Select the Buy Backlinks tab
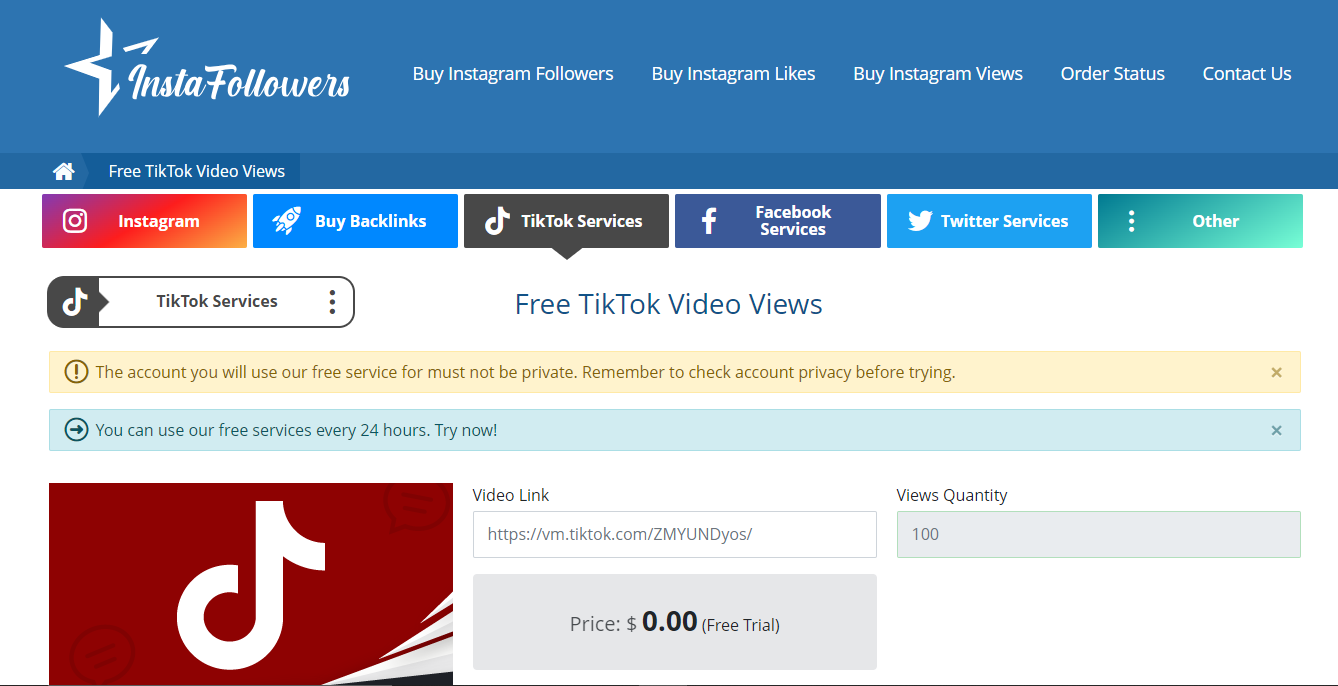 pos(355,221)
